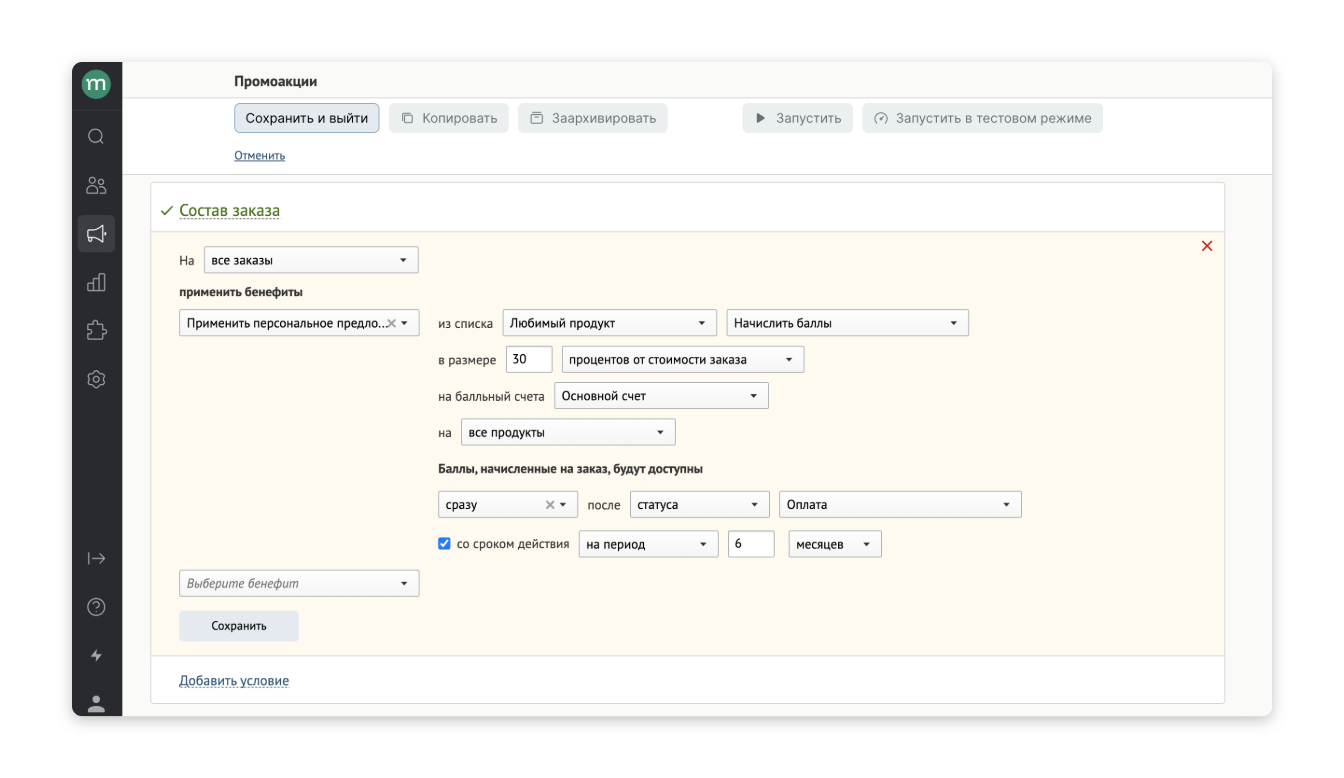Open the puzzle integrations icon
This screenshot has width=1344, height=778.
pyautogui.click(x=96, y=331)
